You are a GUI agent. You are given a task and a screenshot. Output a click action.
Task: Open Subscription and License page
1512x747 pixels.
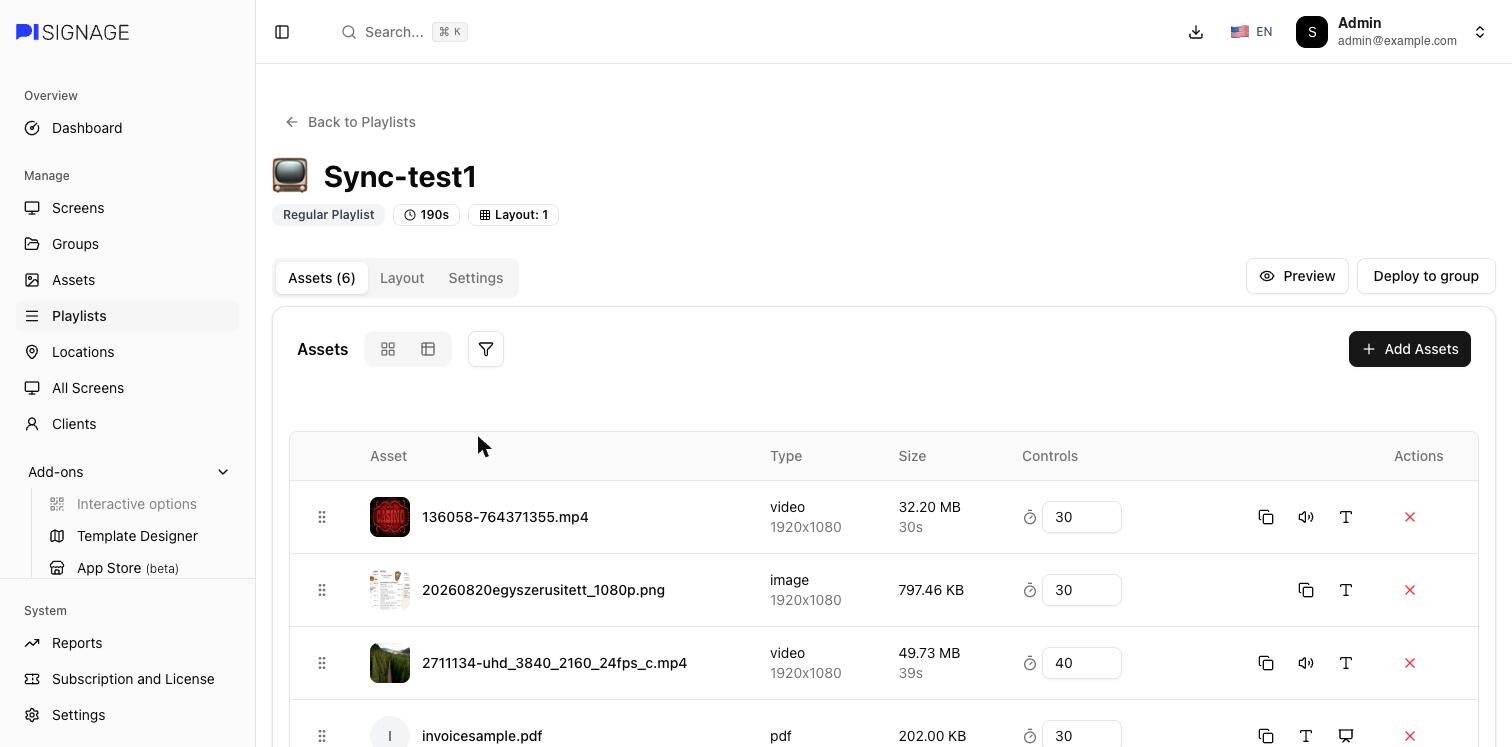tap(128, 679)
